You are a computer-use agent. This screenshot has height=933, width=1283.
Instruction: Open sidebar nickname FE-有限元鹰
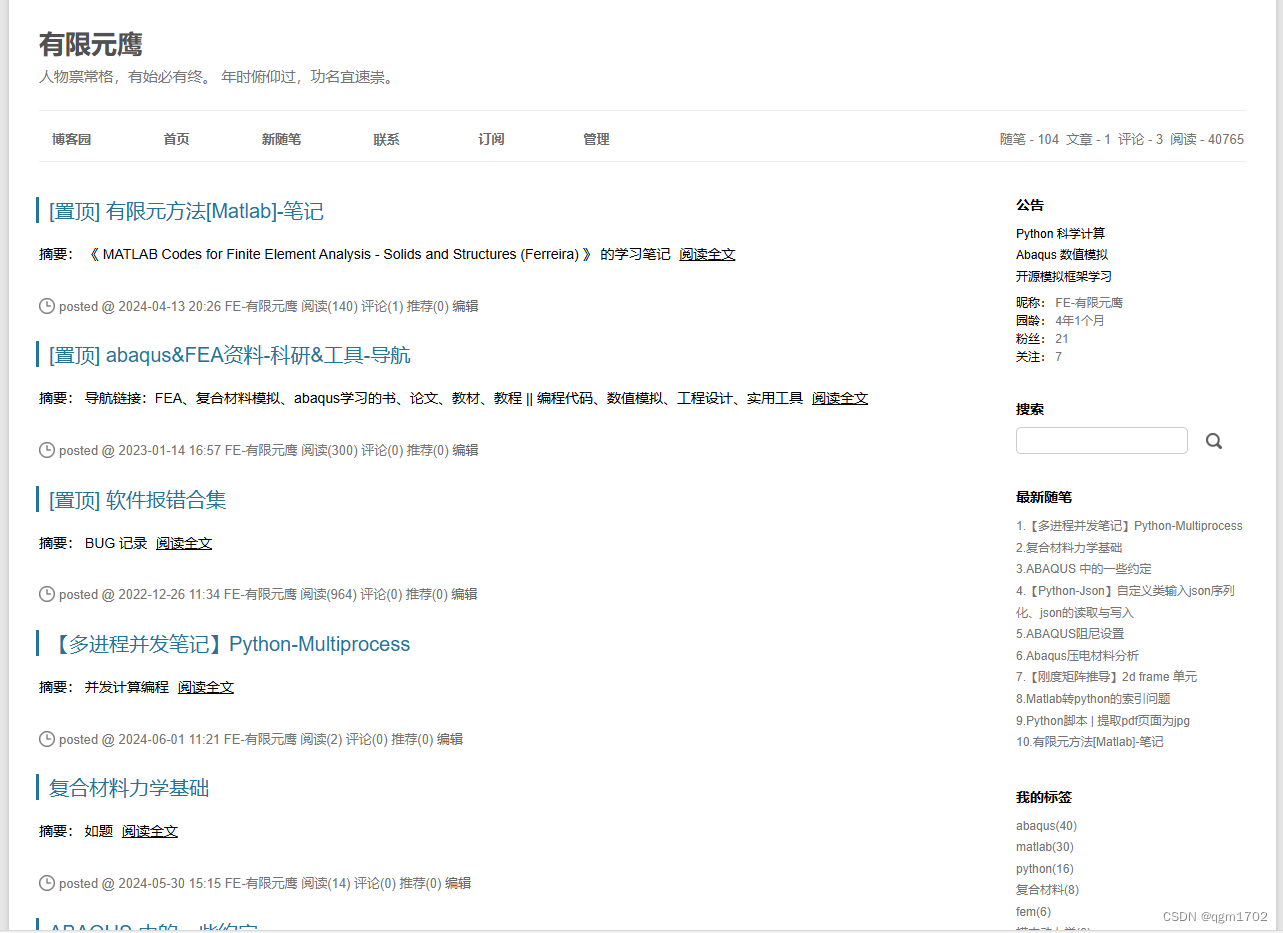click(1089, 302)
